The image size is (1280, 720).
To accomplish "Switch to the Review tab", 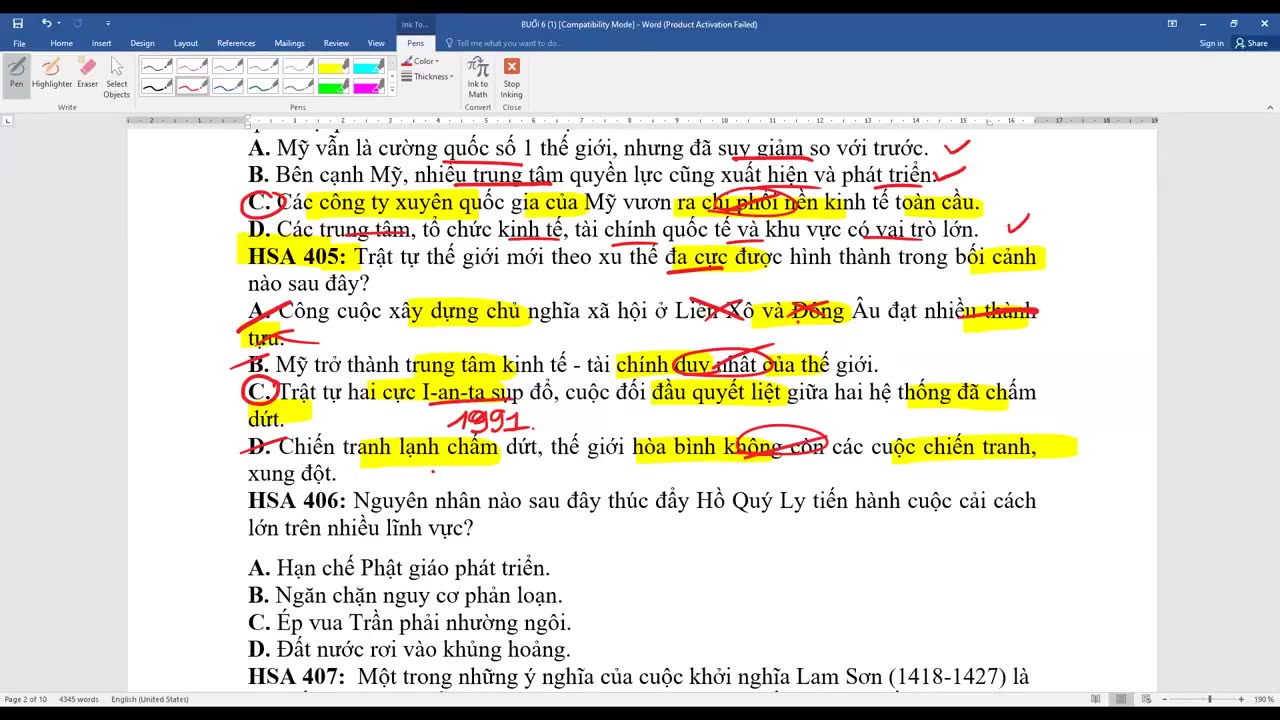I will pyautogui.click(x=336, y=43).
